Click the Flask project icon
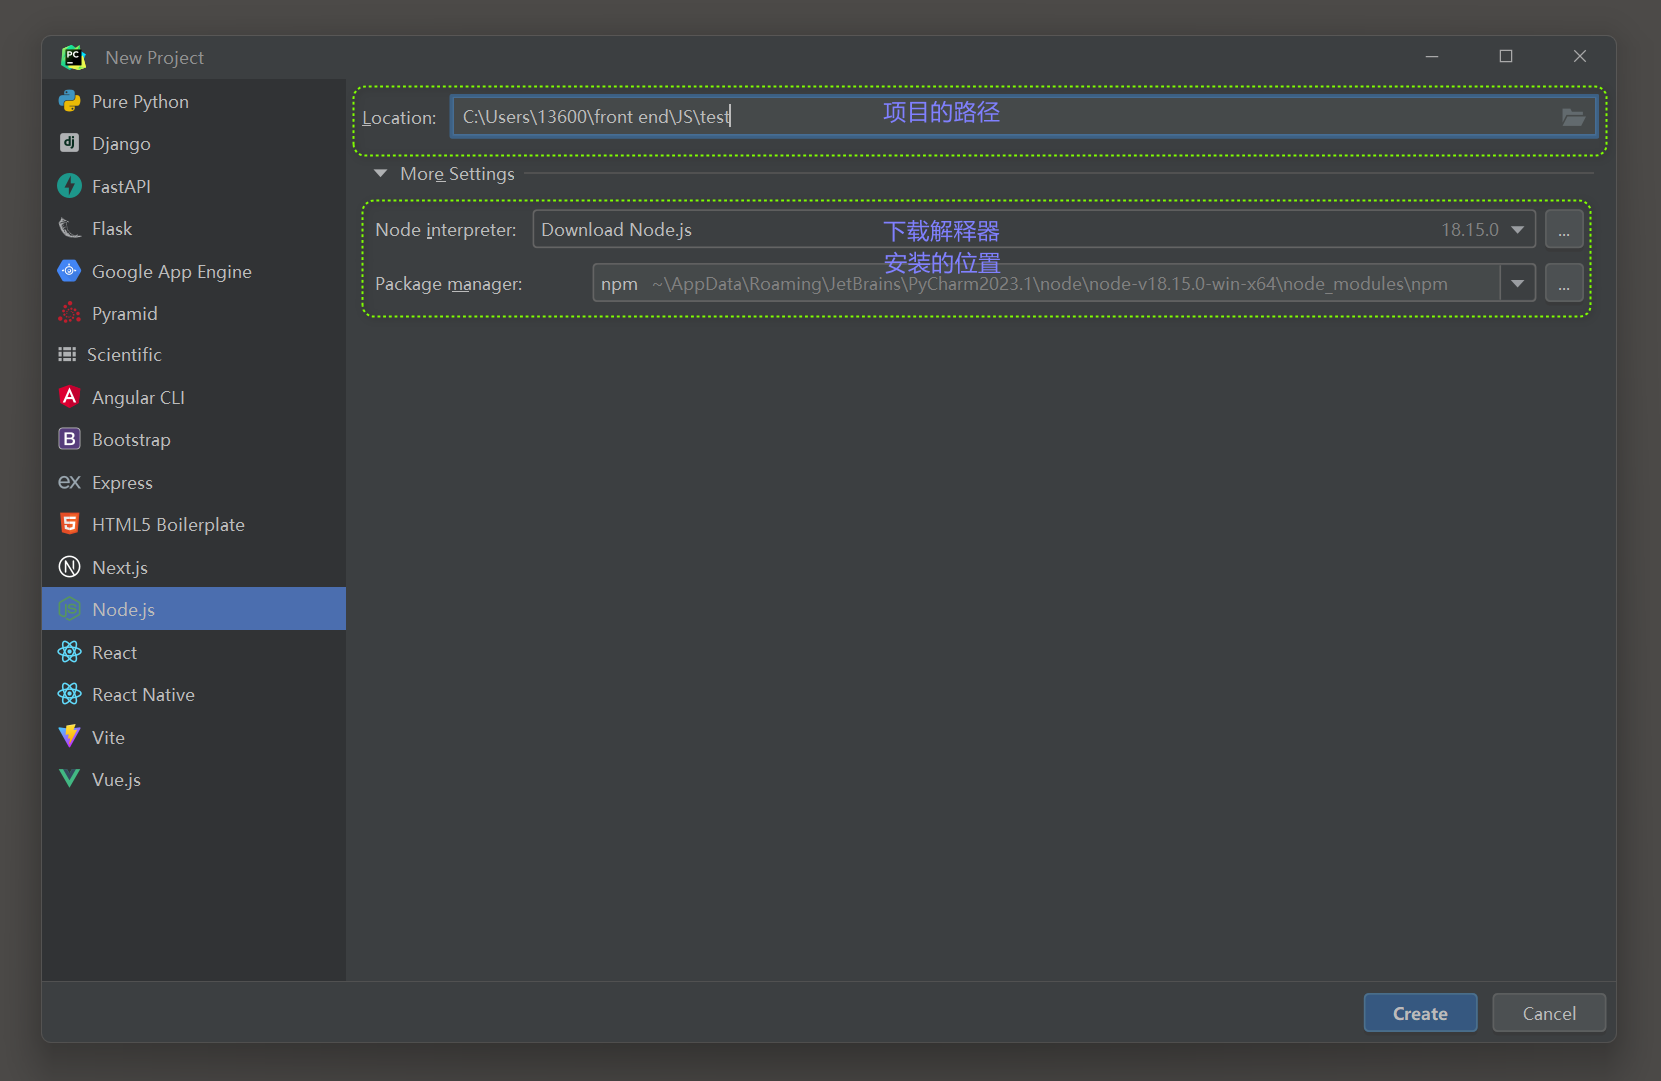 (x=69, y=228)
